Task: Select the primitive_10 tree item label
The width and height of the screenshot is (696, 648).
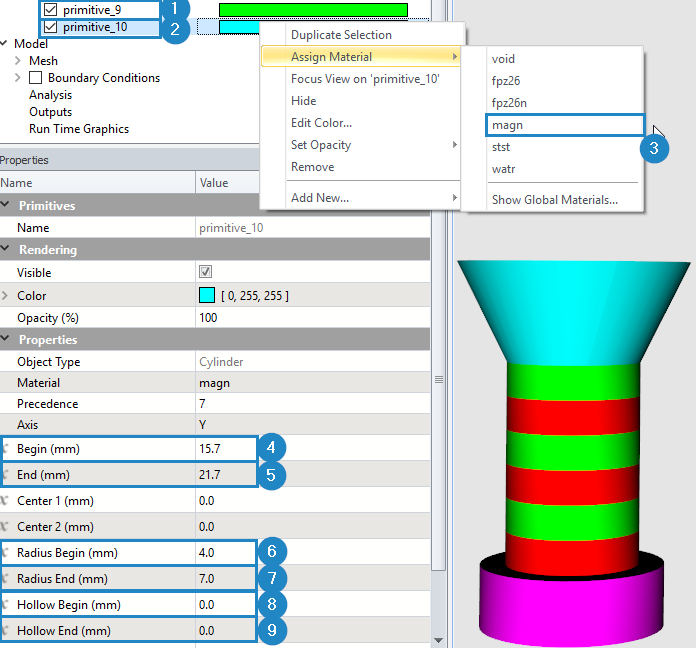Action: (x=95, y=27)
